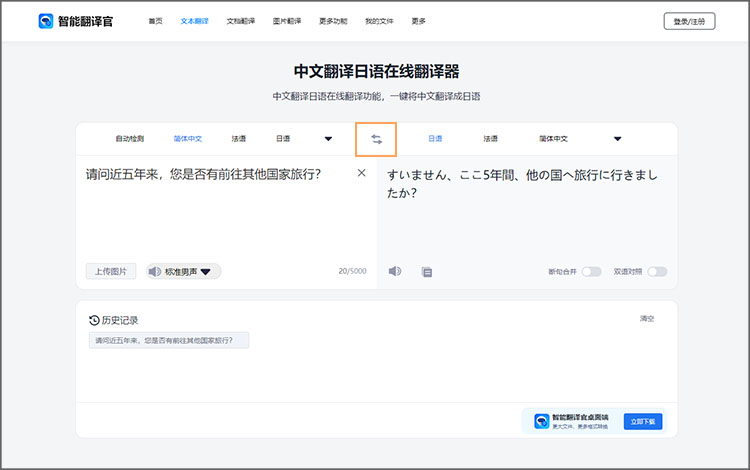Expand source language list dropdown arrow
This screenshot has width=750, height=470.
click(x=328, y=139)
